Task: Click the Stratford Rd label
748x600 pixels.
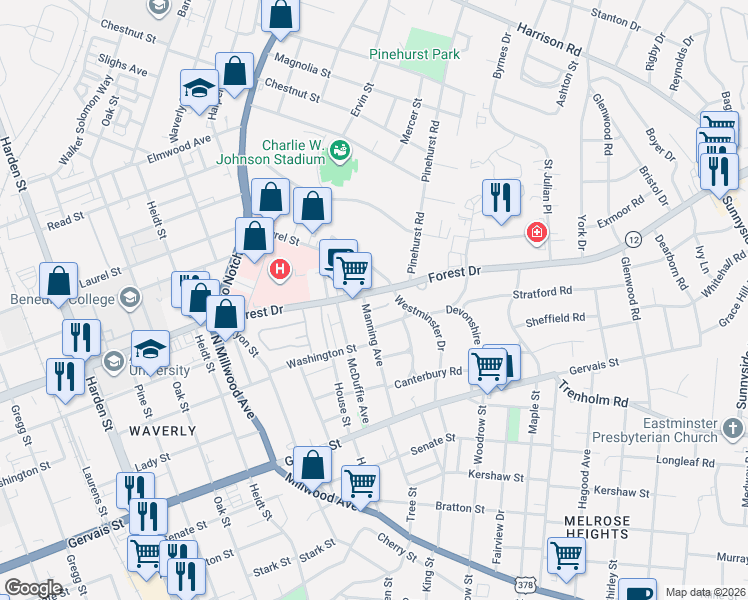Action: [542, 292]
